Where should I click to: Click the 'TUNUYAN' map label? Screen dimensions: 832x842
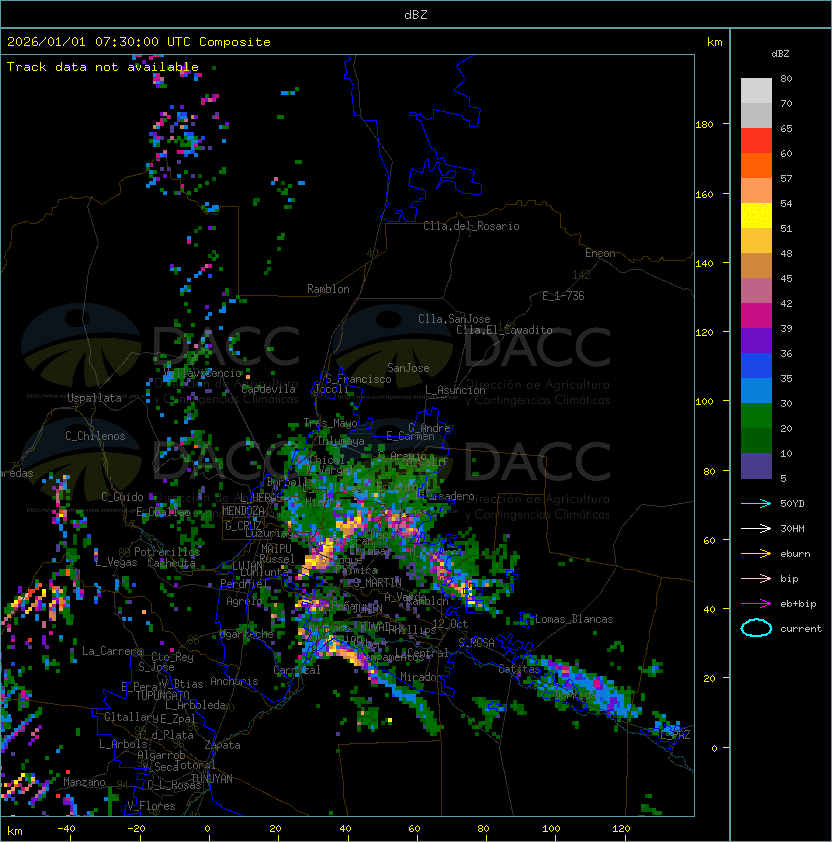[212, 779]
